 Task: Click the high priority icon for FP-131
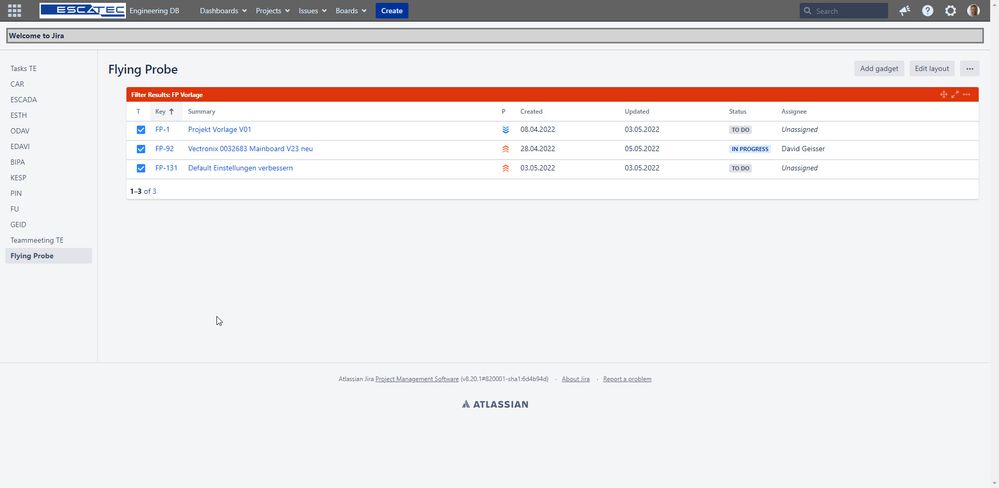tap(505, 168)
